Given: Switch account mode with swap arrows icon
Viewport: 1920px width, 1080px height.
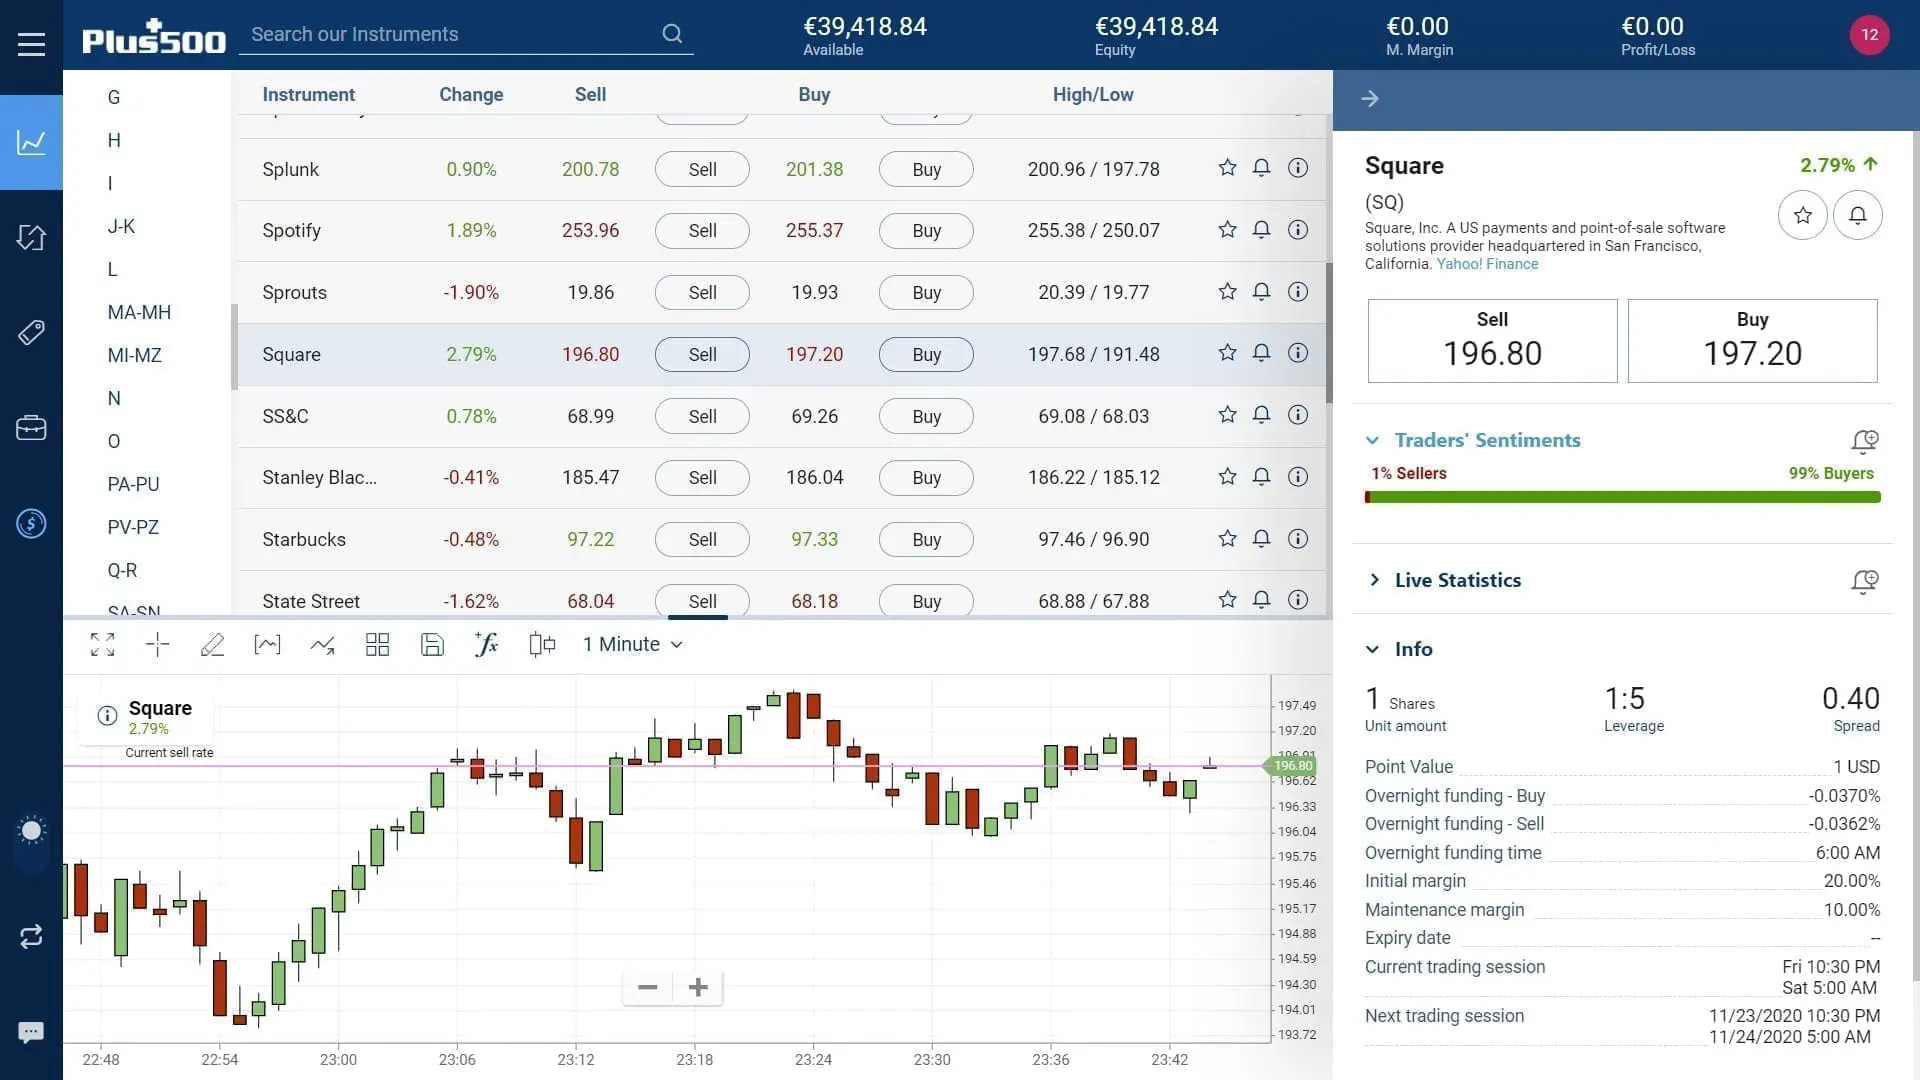Looking at the screenshot, I should pyautogui.click(x=31, y=936).
